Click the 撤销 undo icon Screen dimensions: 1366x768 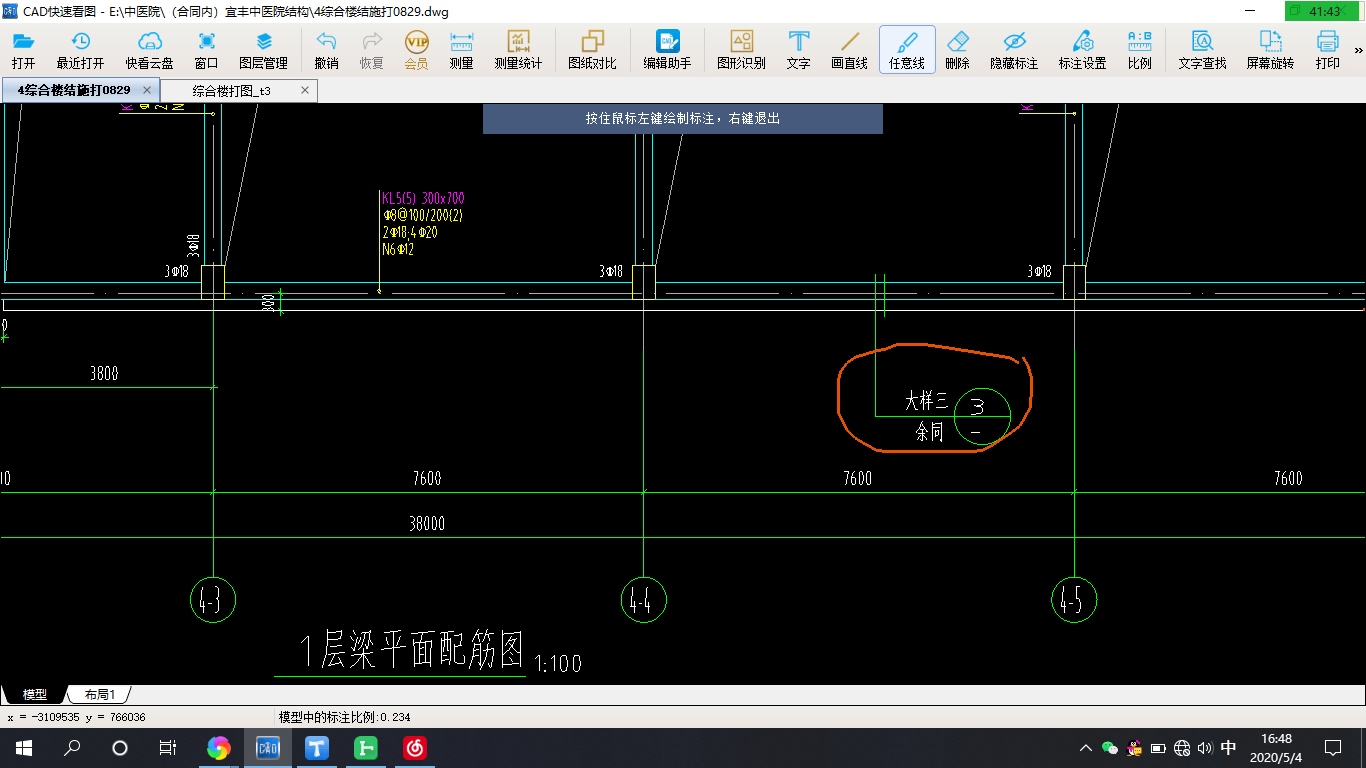pyautogui.click(x=326, y=50)
